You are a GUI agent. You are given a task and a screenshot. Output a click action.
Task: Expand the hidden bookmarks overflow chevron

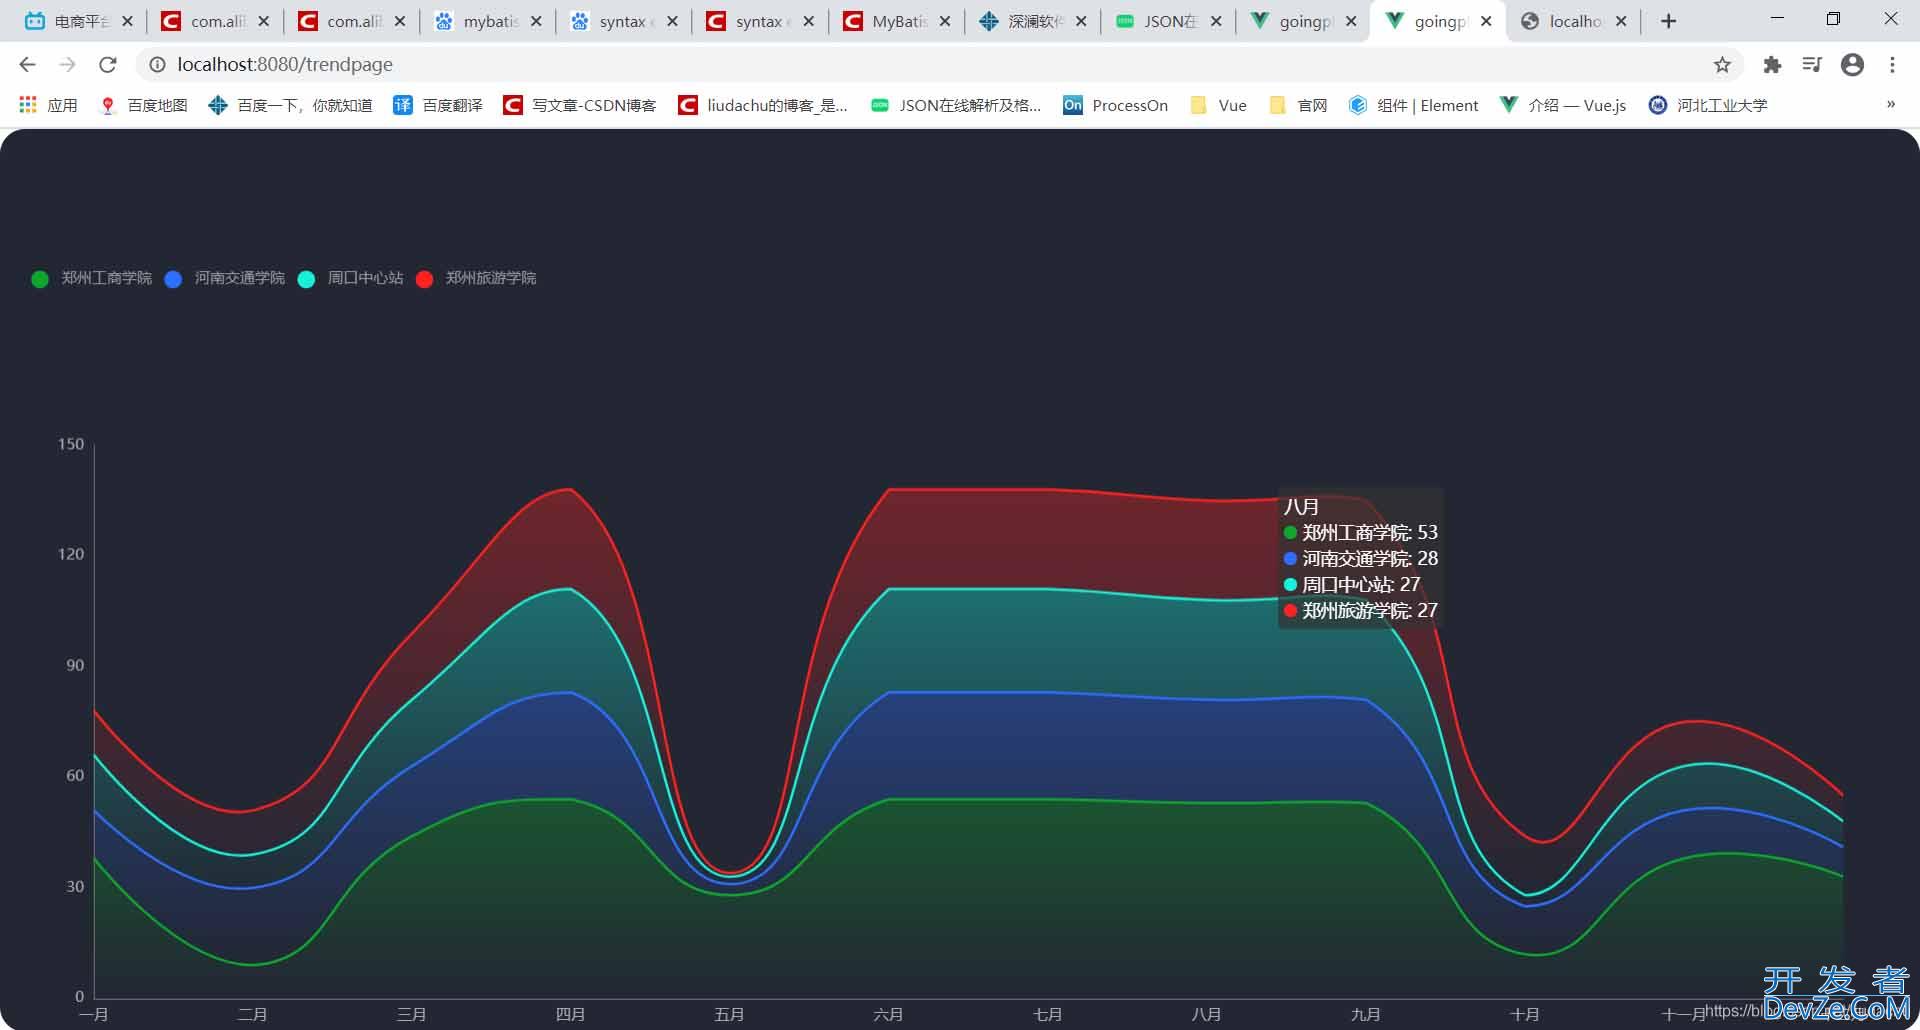1890,105
